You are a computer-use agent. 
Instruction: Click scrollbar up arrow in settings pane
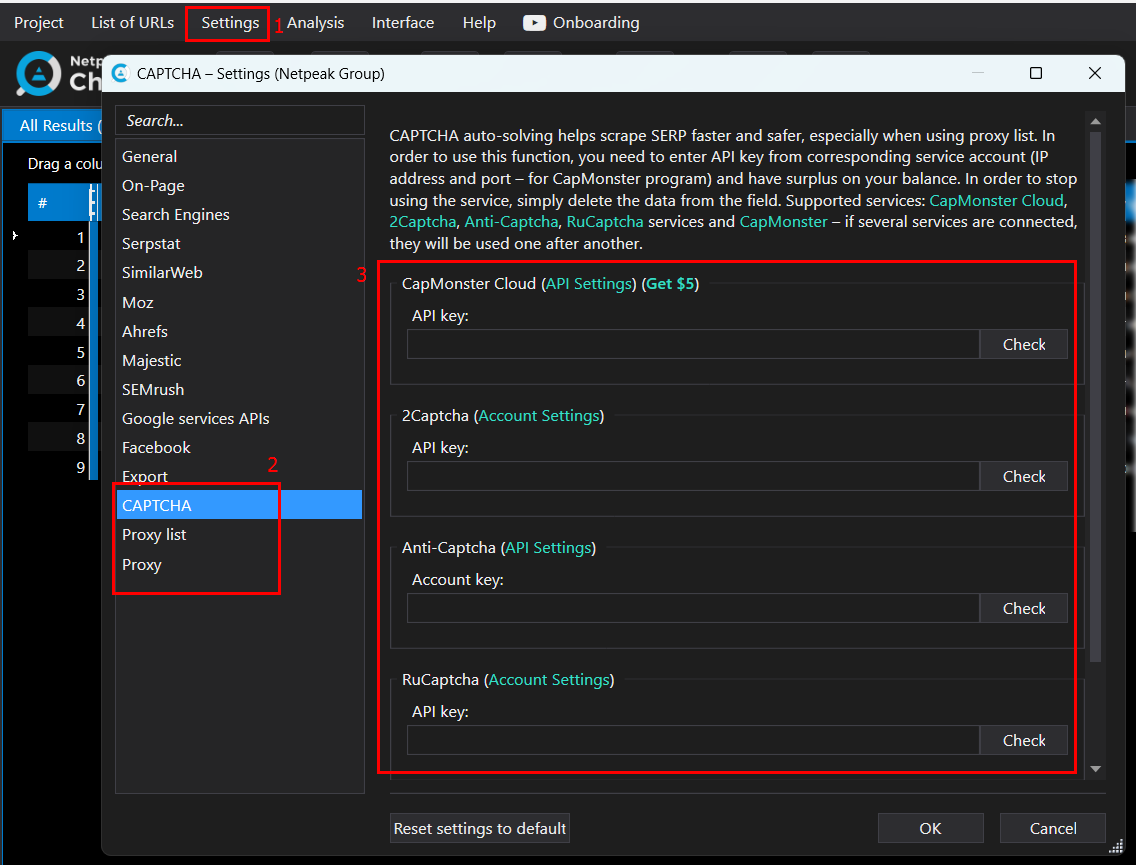[1095, 122]
